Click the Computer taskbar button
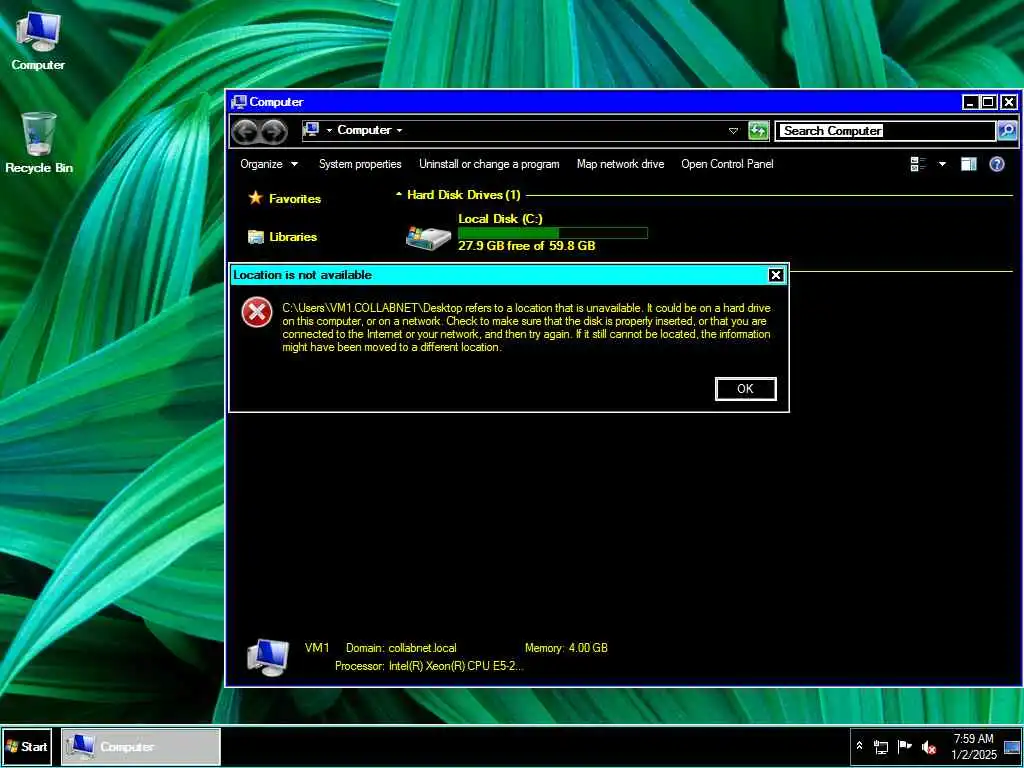The height and width of the screenshot is (768, 1024). point(141,746)
